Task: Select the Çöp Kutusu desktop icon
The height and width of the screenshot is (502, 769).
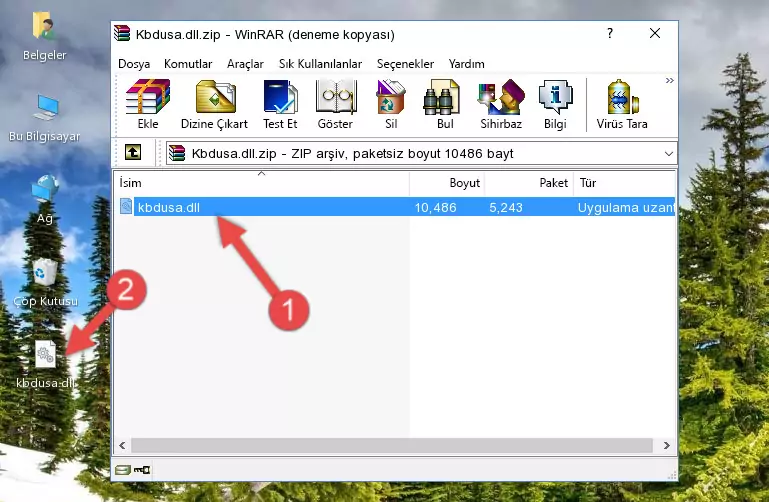Action: tap(45, 283)
